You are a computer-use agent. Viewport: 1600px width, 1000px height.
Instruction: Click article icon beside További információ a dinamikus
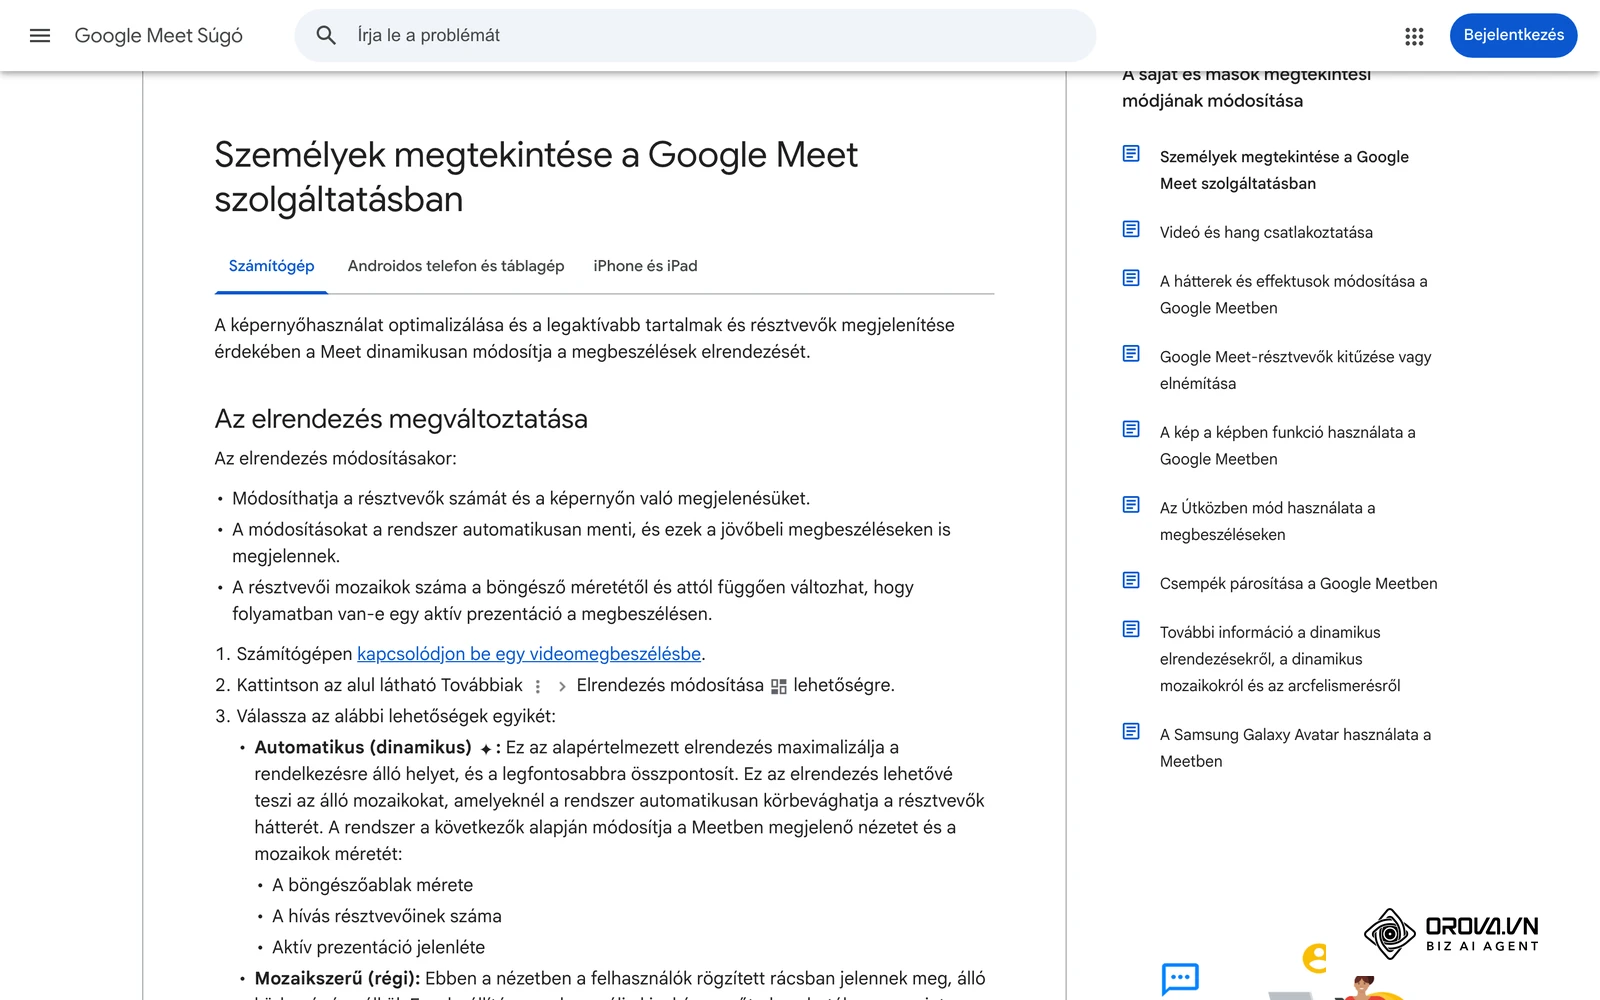point(1131,630)
